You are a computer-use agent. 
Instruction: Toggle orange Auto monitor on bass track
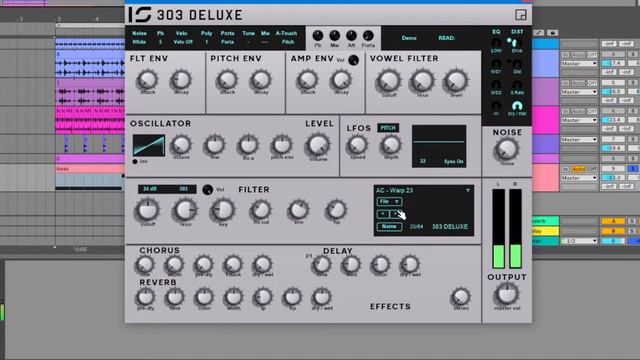tap(578, 169)
